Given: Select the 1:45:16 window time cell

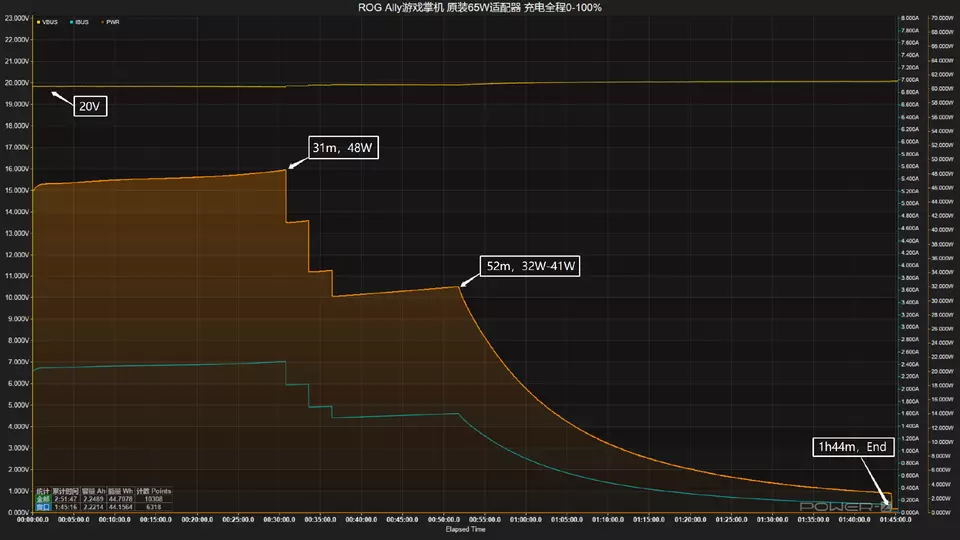Looking at the screenshot, I should 66,507.
